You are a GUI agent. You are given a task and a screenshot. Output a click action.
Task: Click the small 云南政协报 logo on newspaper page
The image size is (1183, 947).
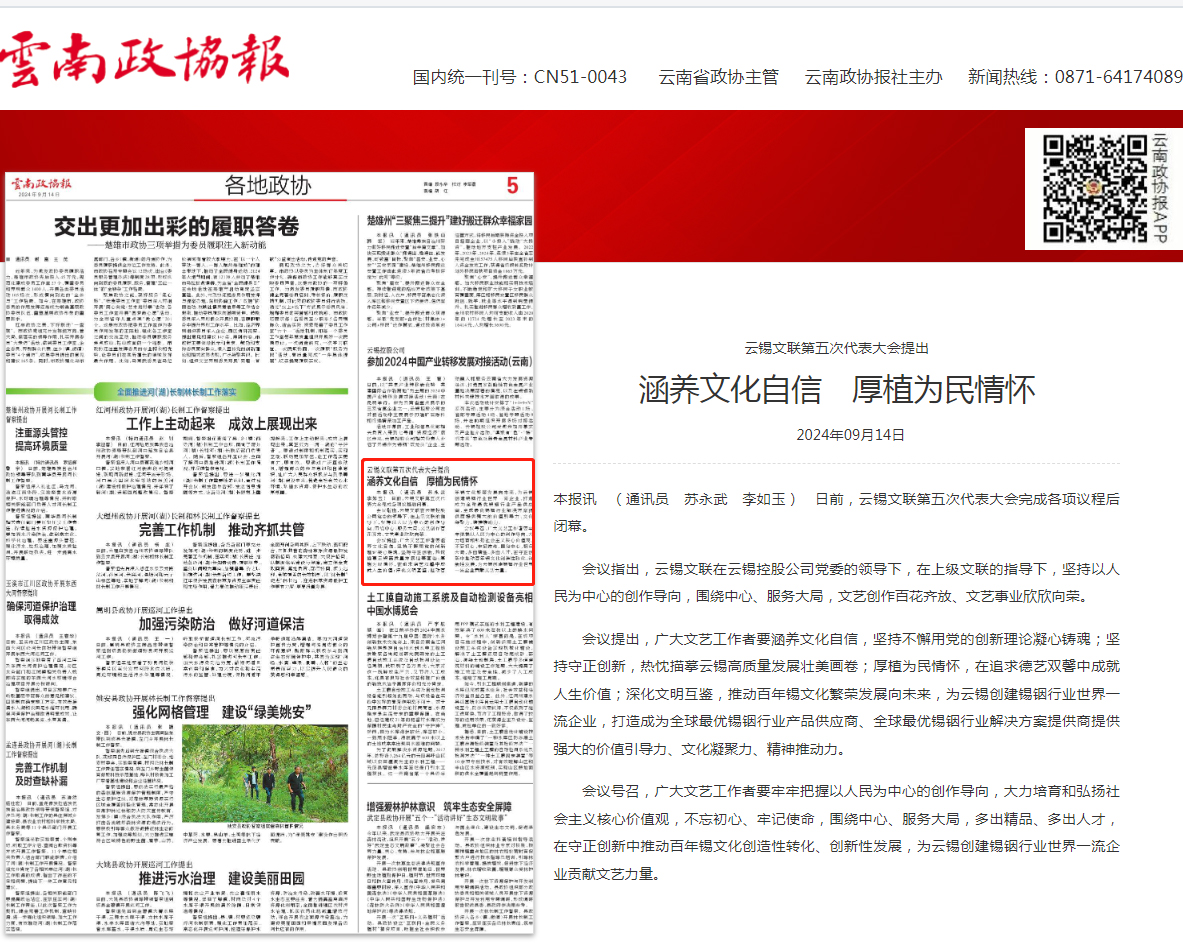(x=40, y=184)
